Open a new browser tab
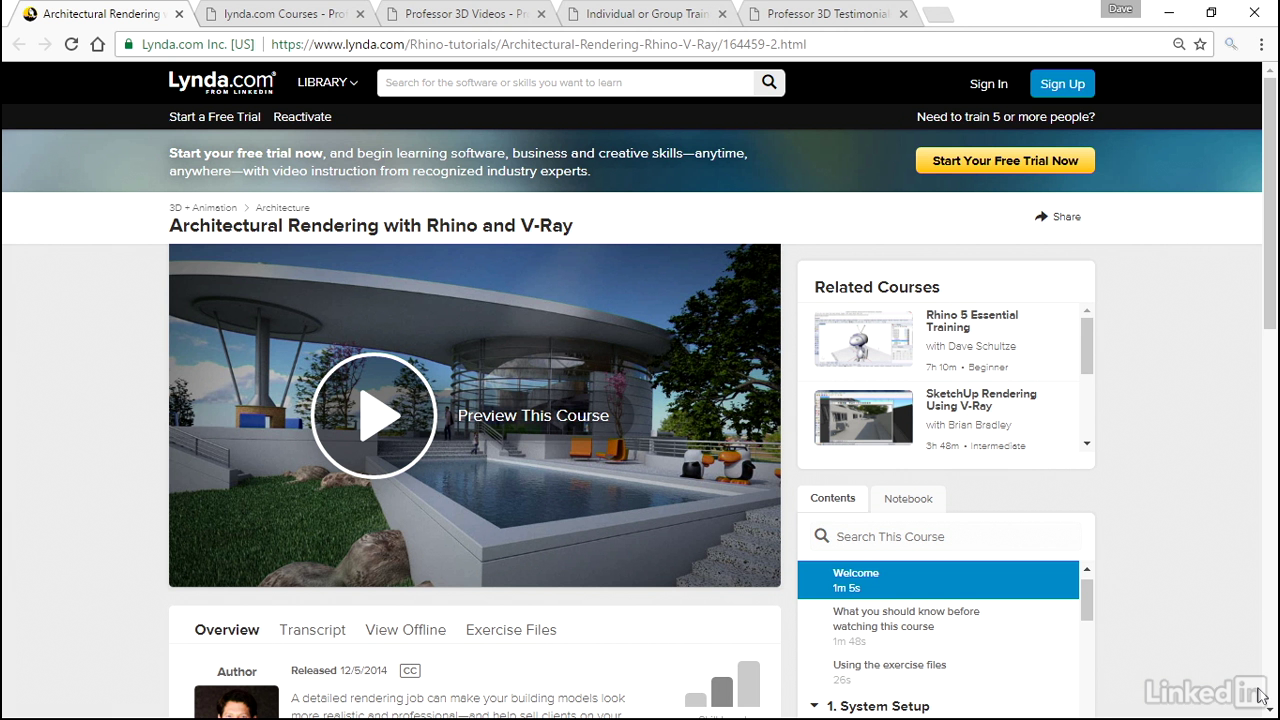The height and width of the screenshot is (720, 1280). [x=937, y=15]
